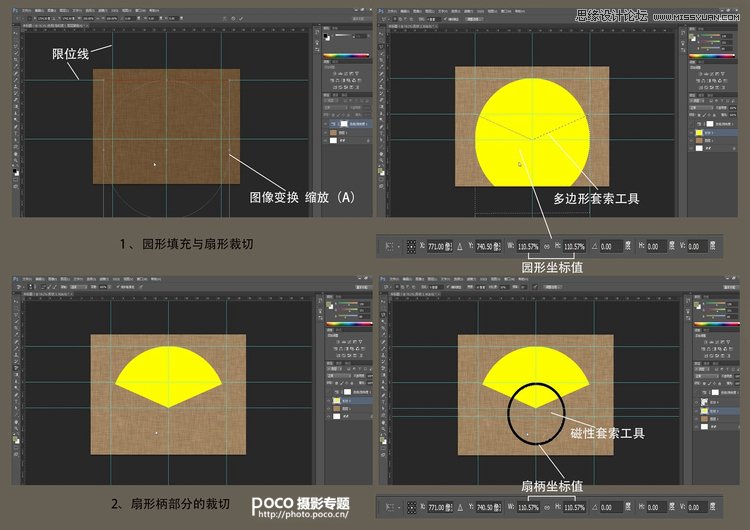Click the color spectrum ramp in top-left screenshot

[346, 55]
